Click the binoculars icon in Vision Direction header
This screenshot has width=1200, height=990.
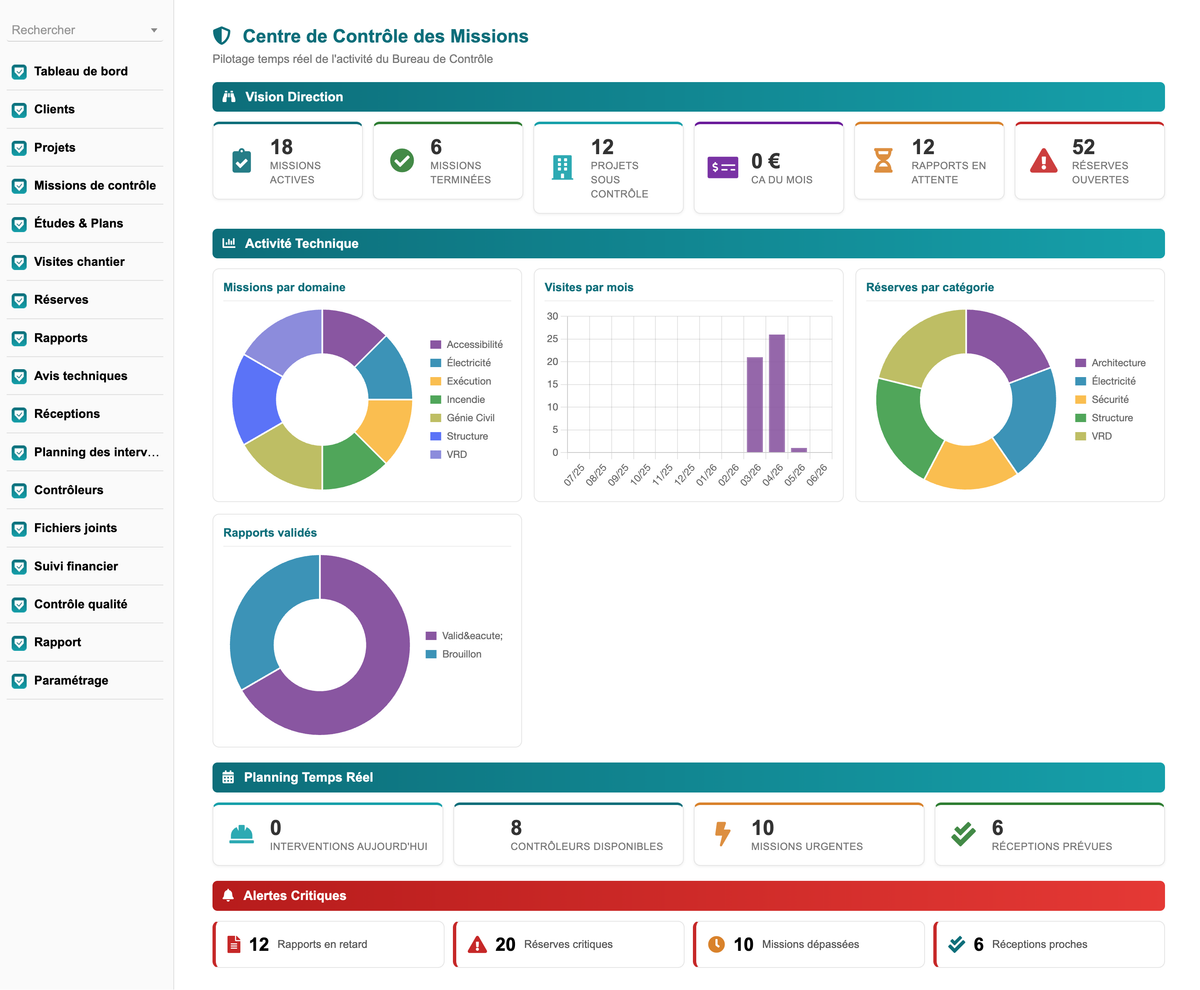[228, 97]
